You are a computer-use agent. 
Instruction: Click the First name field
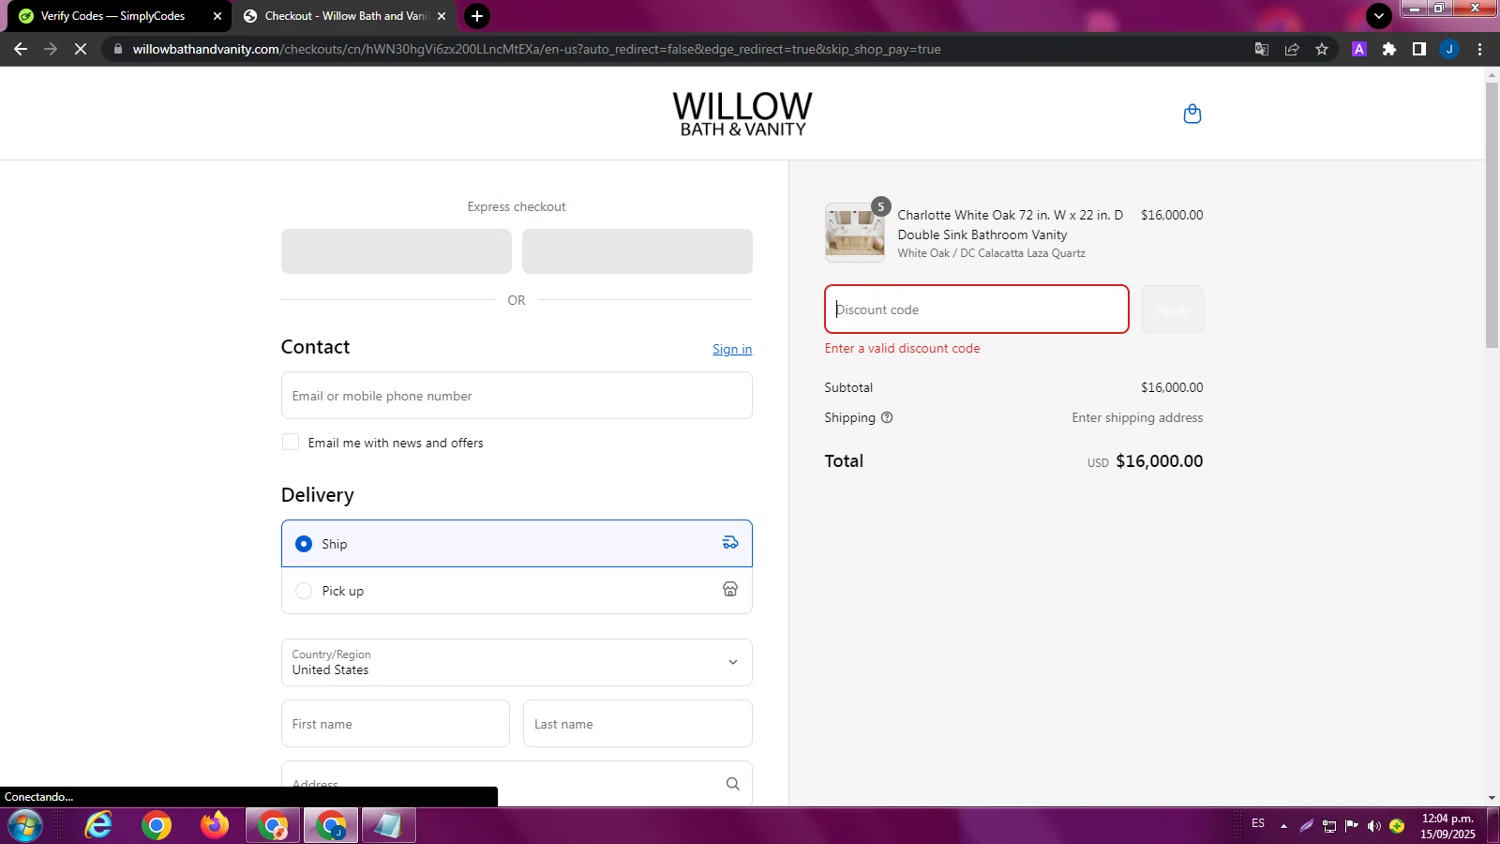tap(395, 723)
